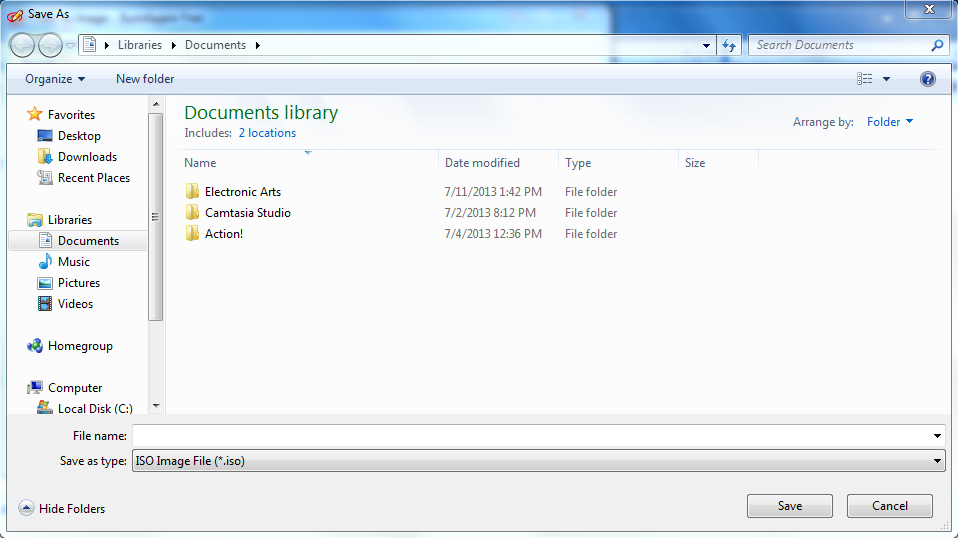Image resolution: width=958 pixels, height=538 pixels.
Task: Open Homegroup in the navigation pane
Action: click(80, 346)
